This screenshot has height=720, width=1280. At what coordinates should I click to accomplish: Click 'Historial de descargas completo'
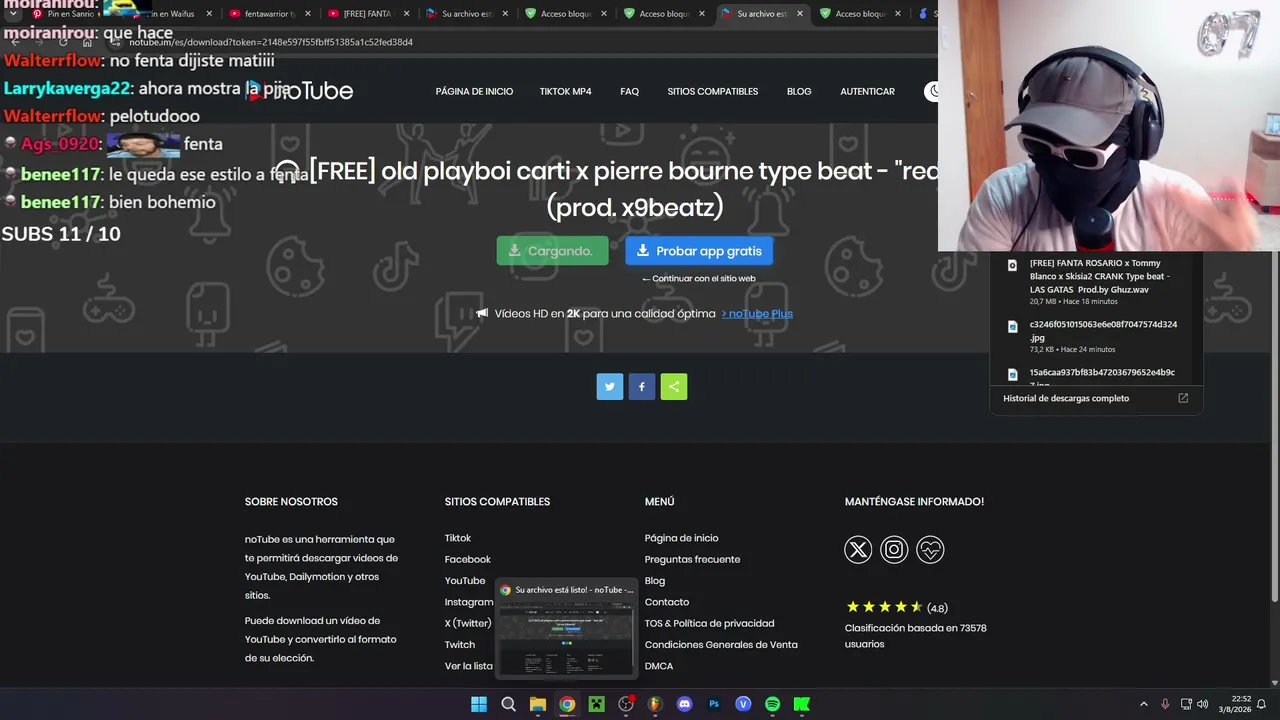(1066, 398)
